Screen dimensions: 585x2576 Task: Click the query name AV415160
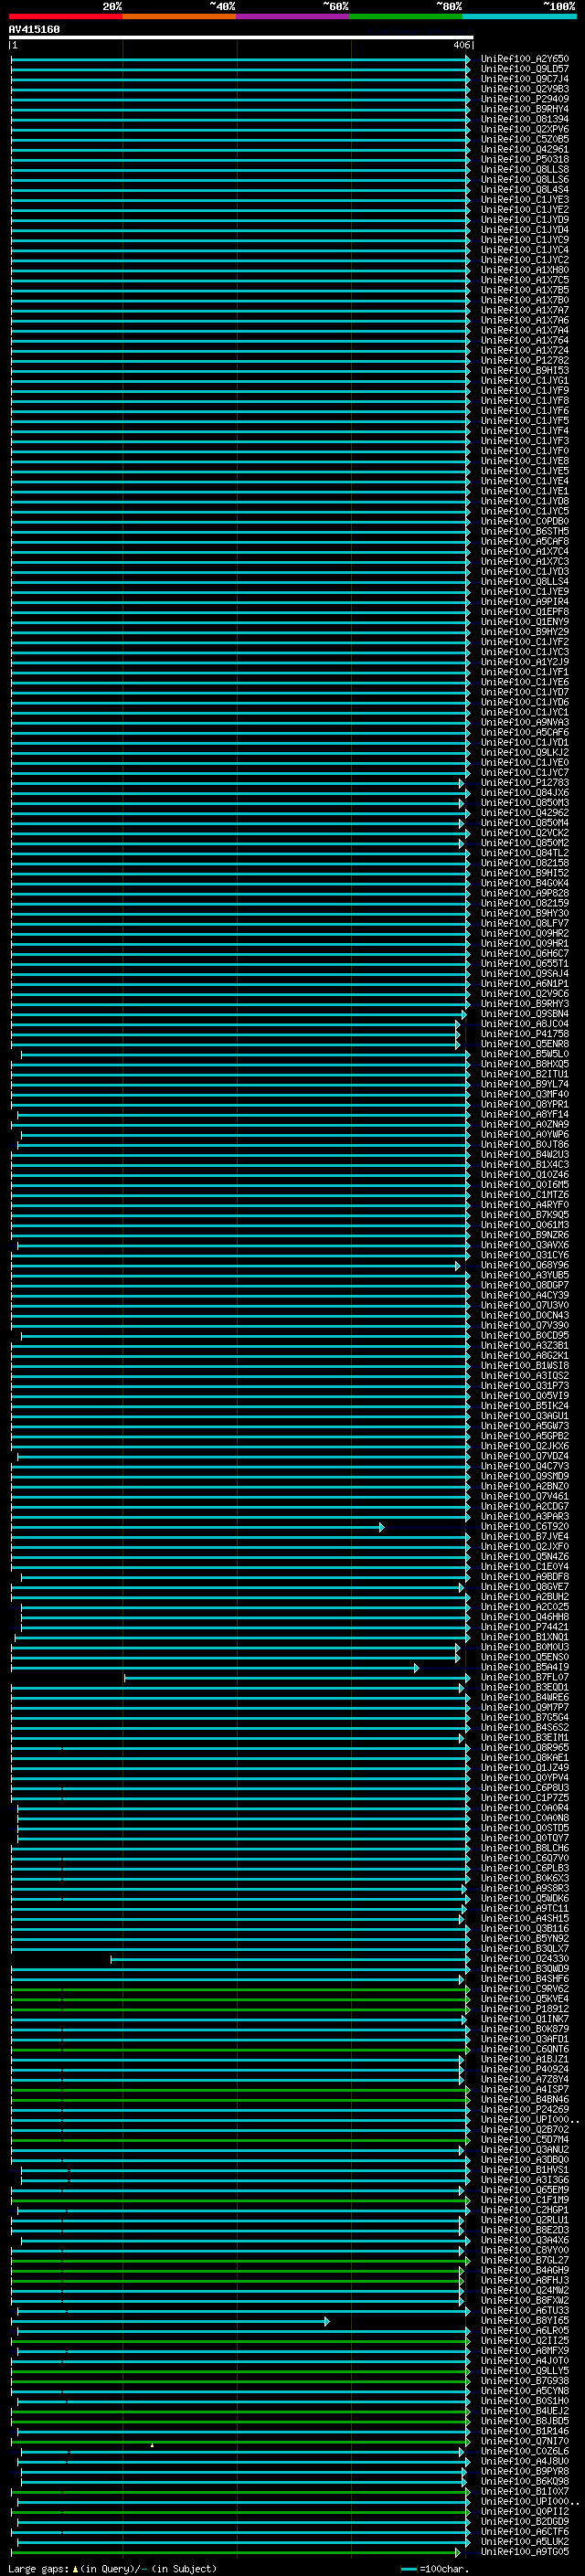point(34,30)
